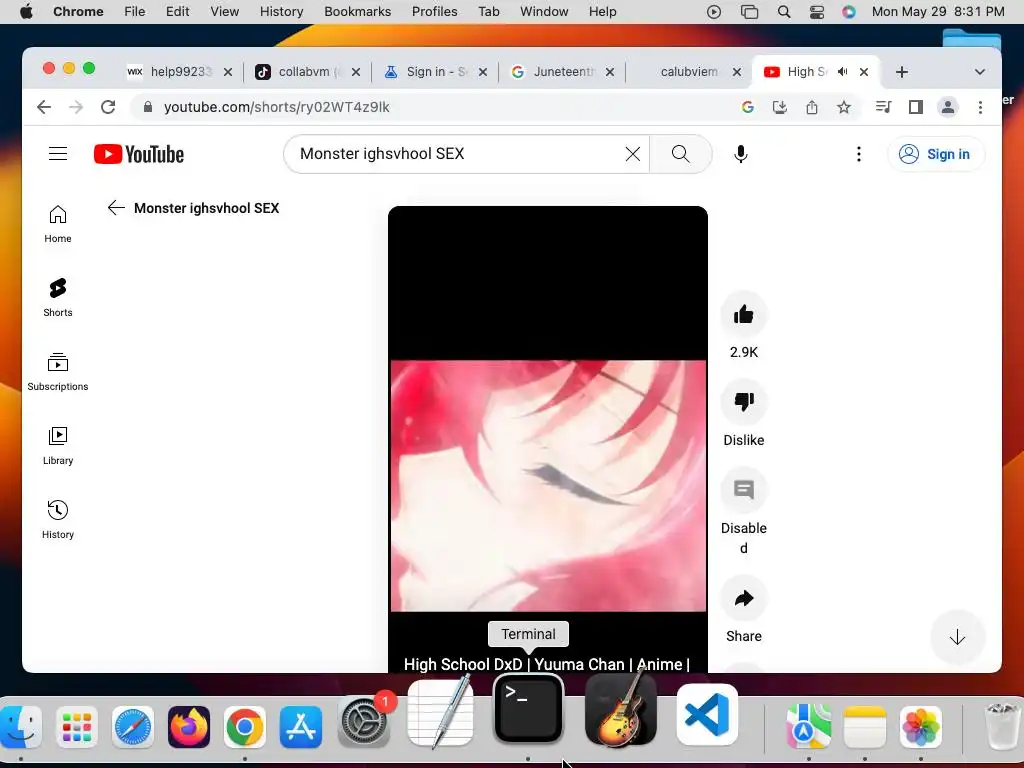
Task: Click the Shorts video player
Action: tap(548, 439)
